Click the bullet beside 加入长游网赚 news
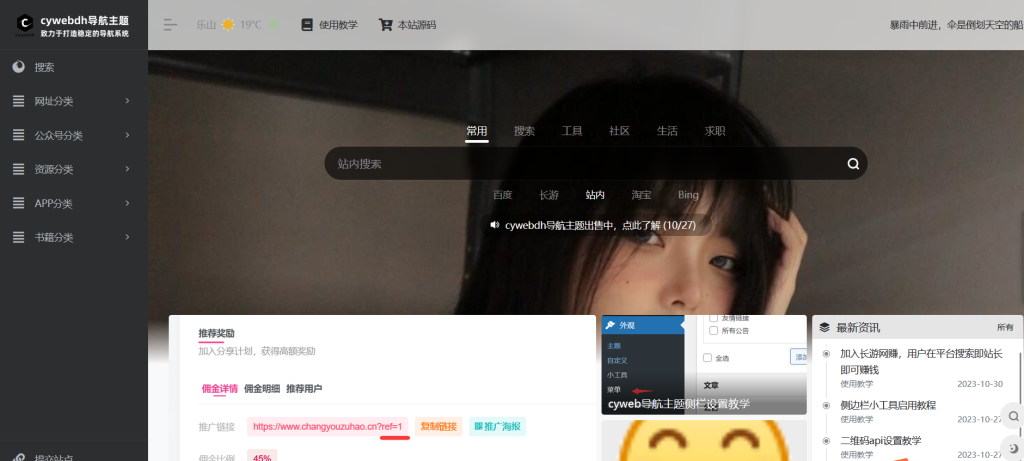1024x461 pixels. point(826,353)
